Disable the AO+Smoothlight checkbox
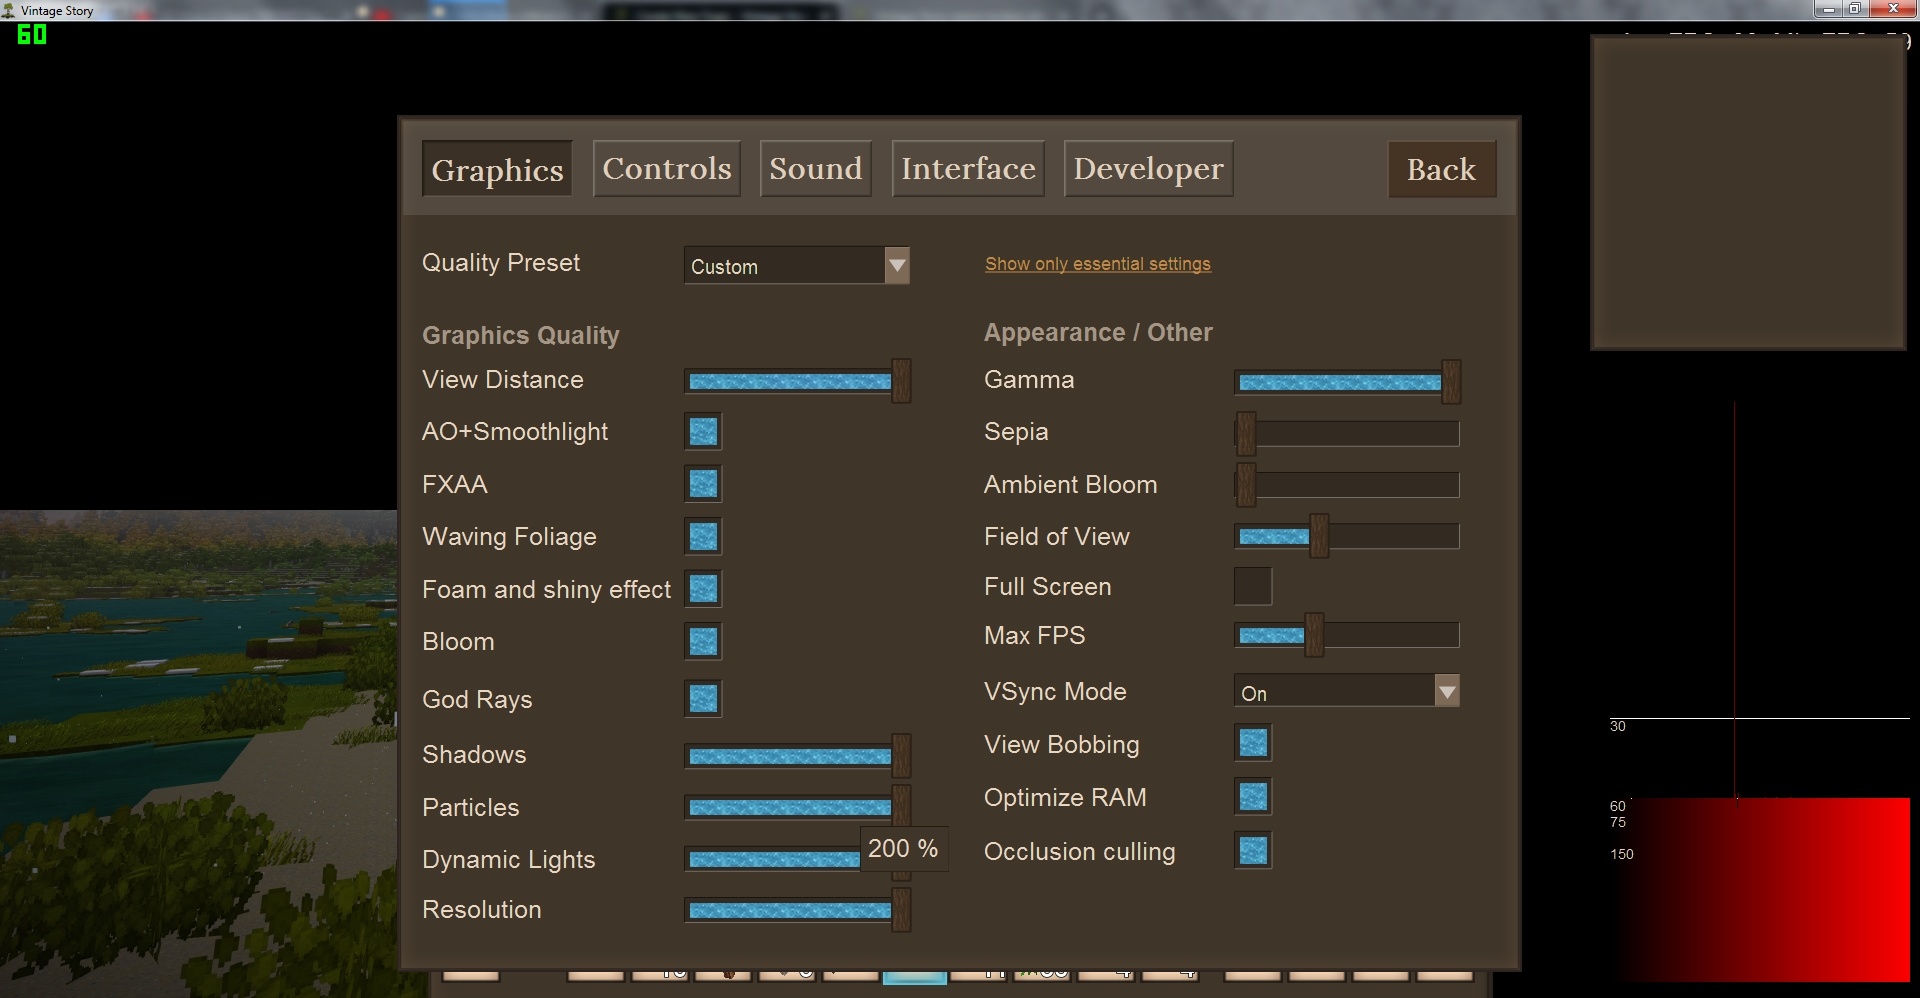1920x998 pixels. point(703,432)
